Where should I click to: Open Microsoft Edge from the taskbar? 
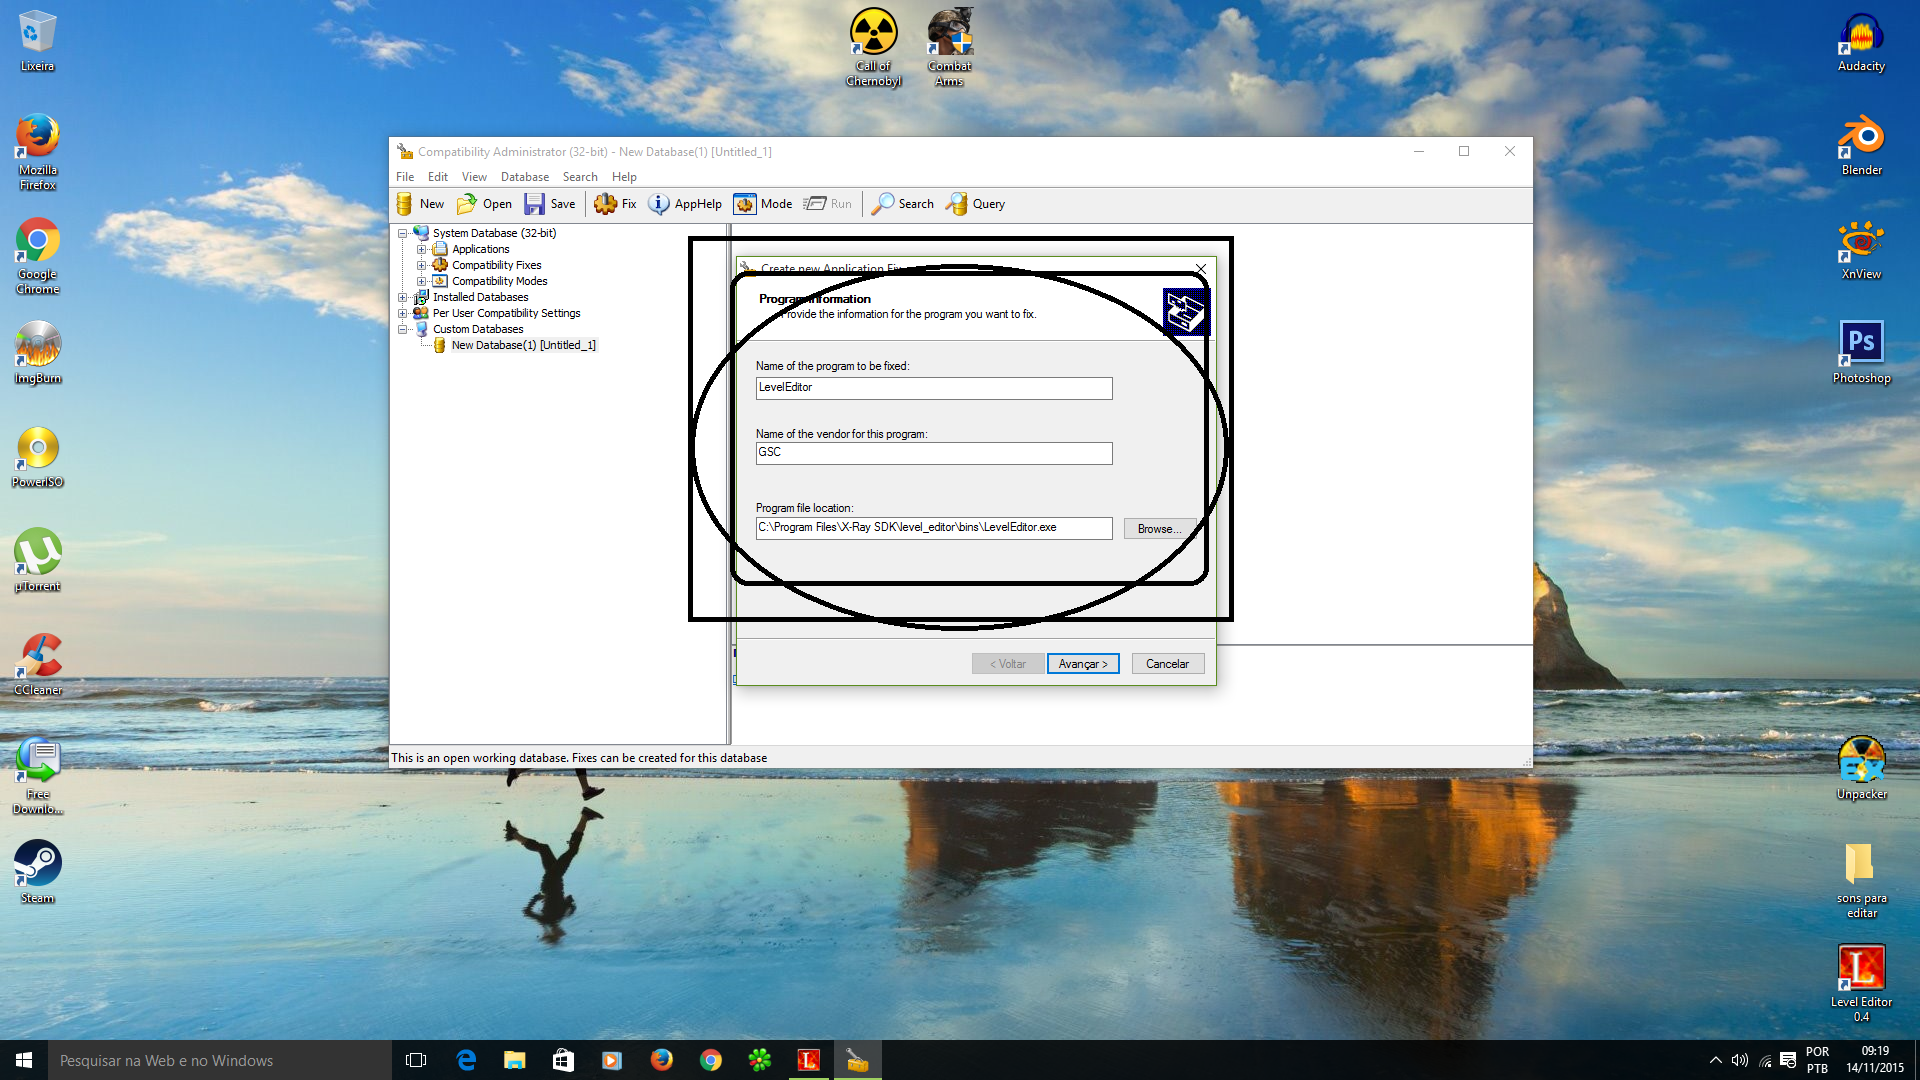point(466,1060)
